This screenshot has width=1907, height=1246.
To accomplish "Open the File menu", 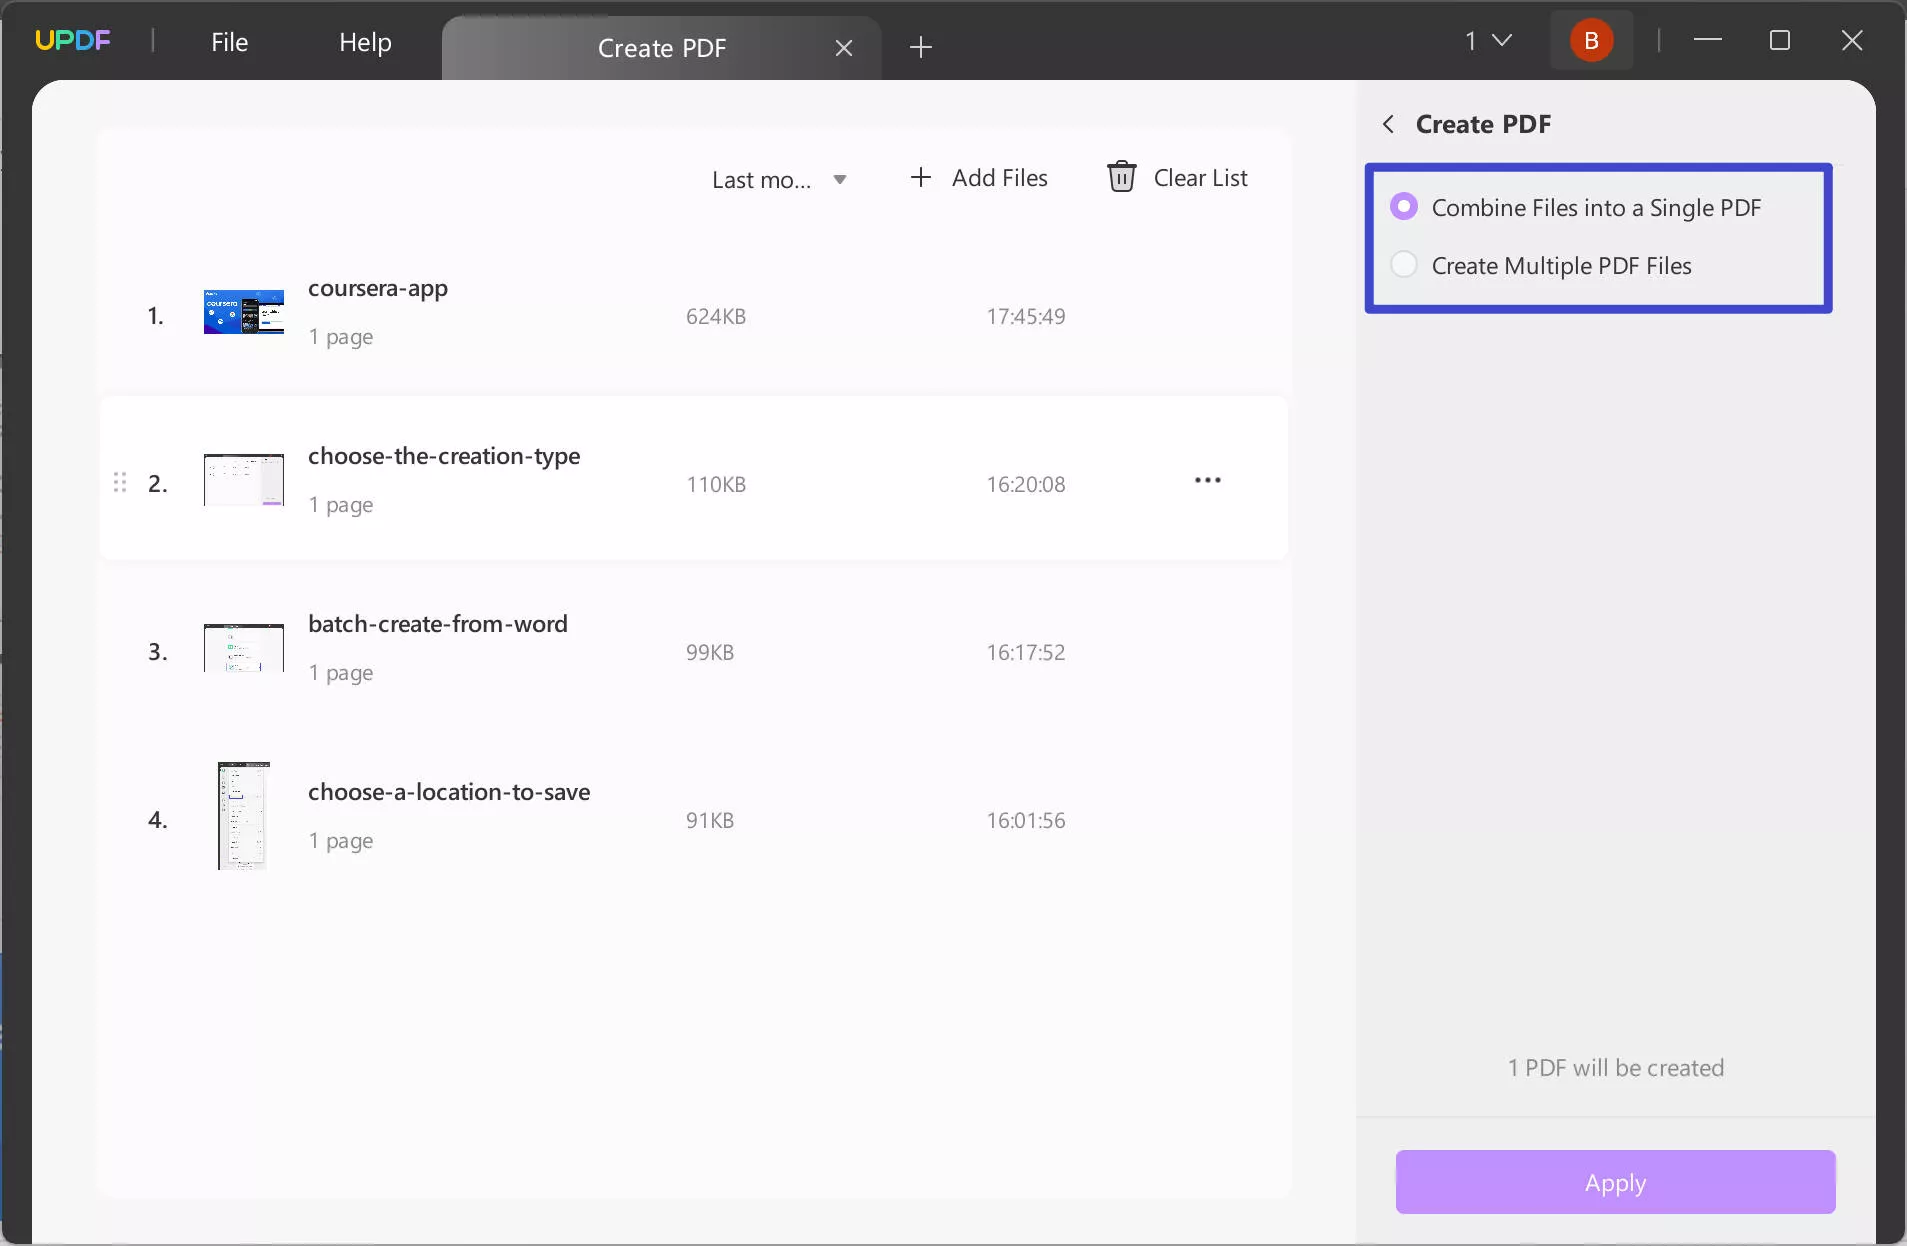I will tap(229, 42).
